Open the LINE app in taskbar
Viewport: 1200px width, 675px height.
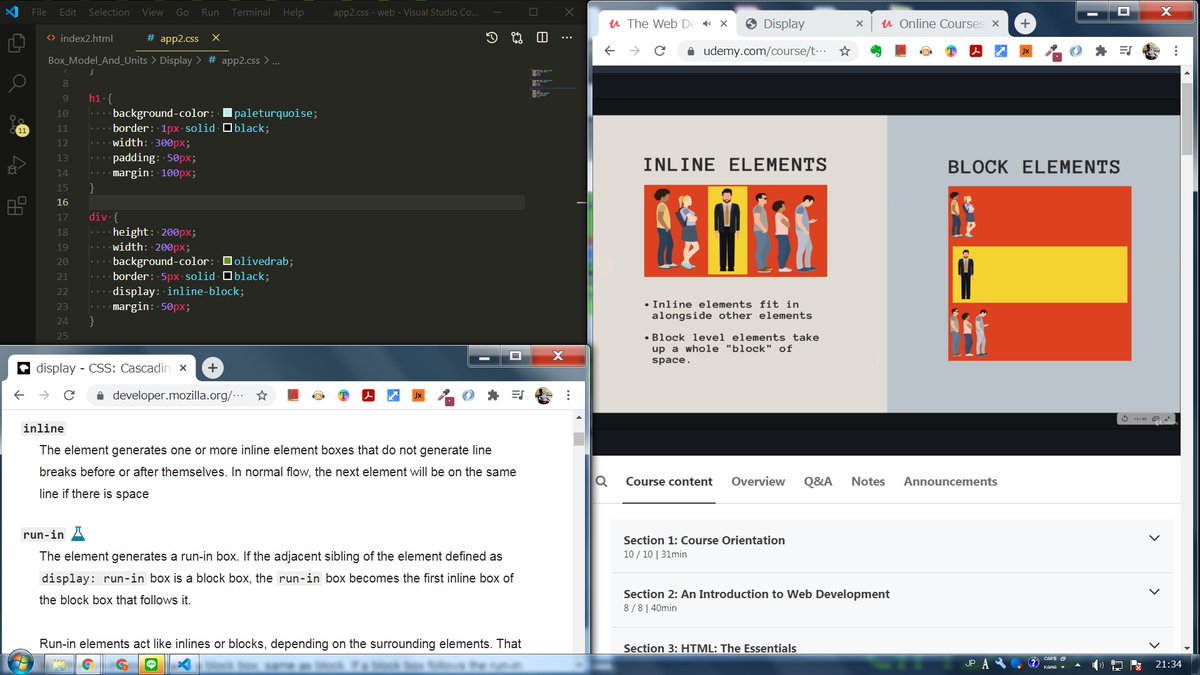[152, 664]
